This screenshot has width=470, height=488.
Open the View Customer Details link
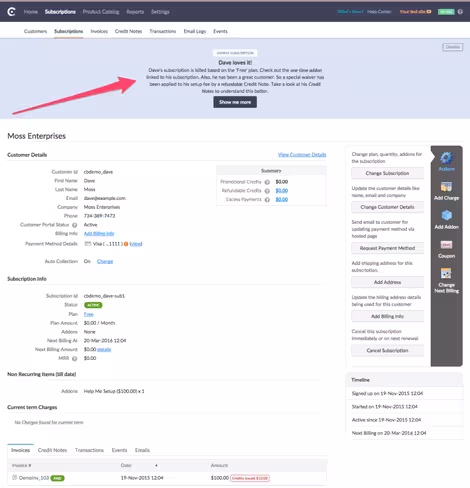(302, 155)
